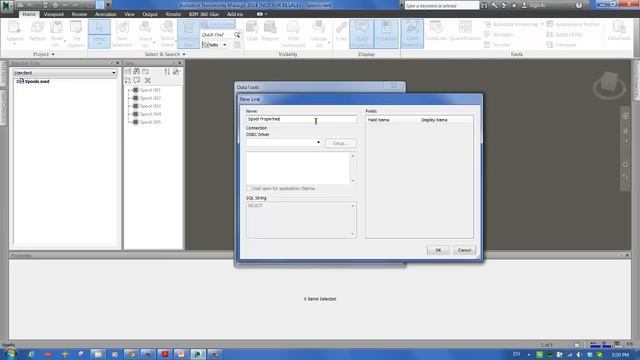
Task: Switch to the Render ribbon tab
Action: pos(173,14)
